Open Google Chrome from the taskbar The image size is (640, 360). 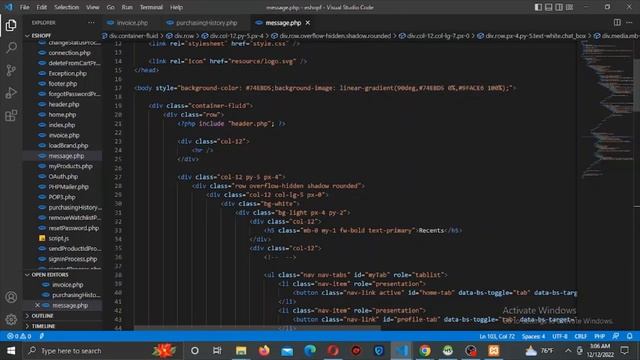(x=425, y=351)
